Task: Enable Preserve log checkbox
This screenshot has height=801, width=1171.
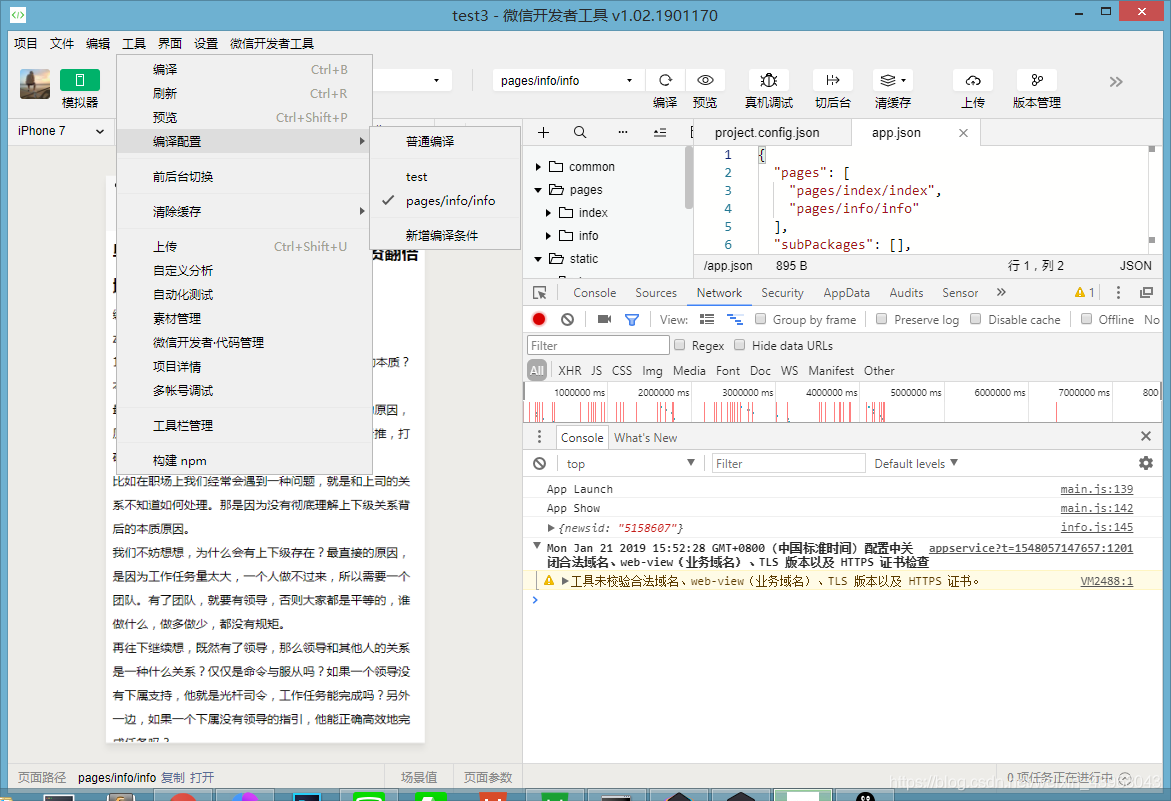Action: click(x=881, y=319)
